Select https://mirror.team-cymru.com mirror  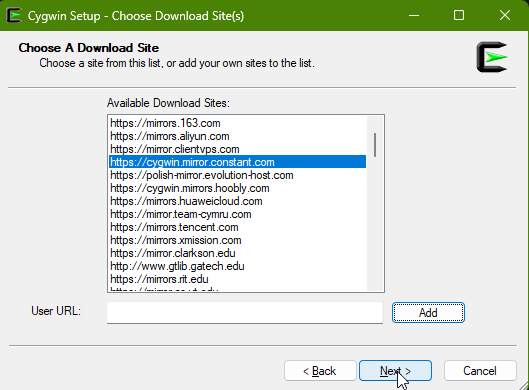coord(238,214)
